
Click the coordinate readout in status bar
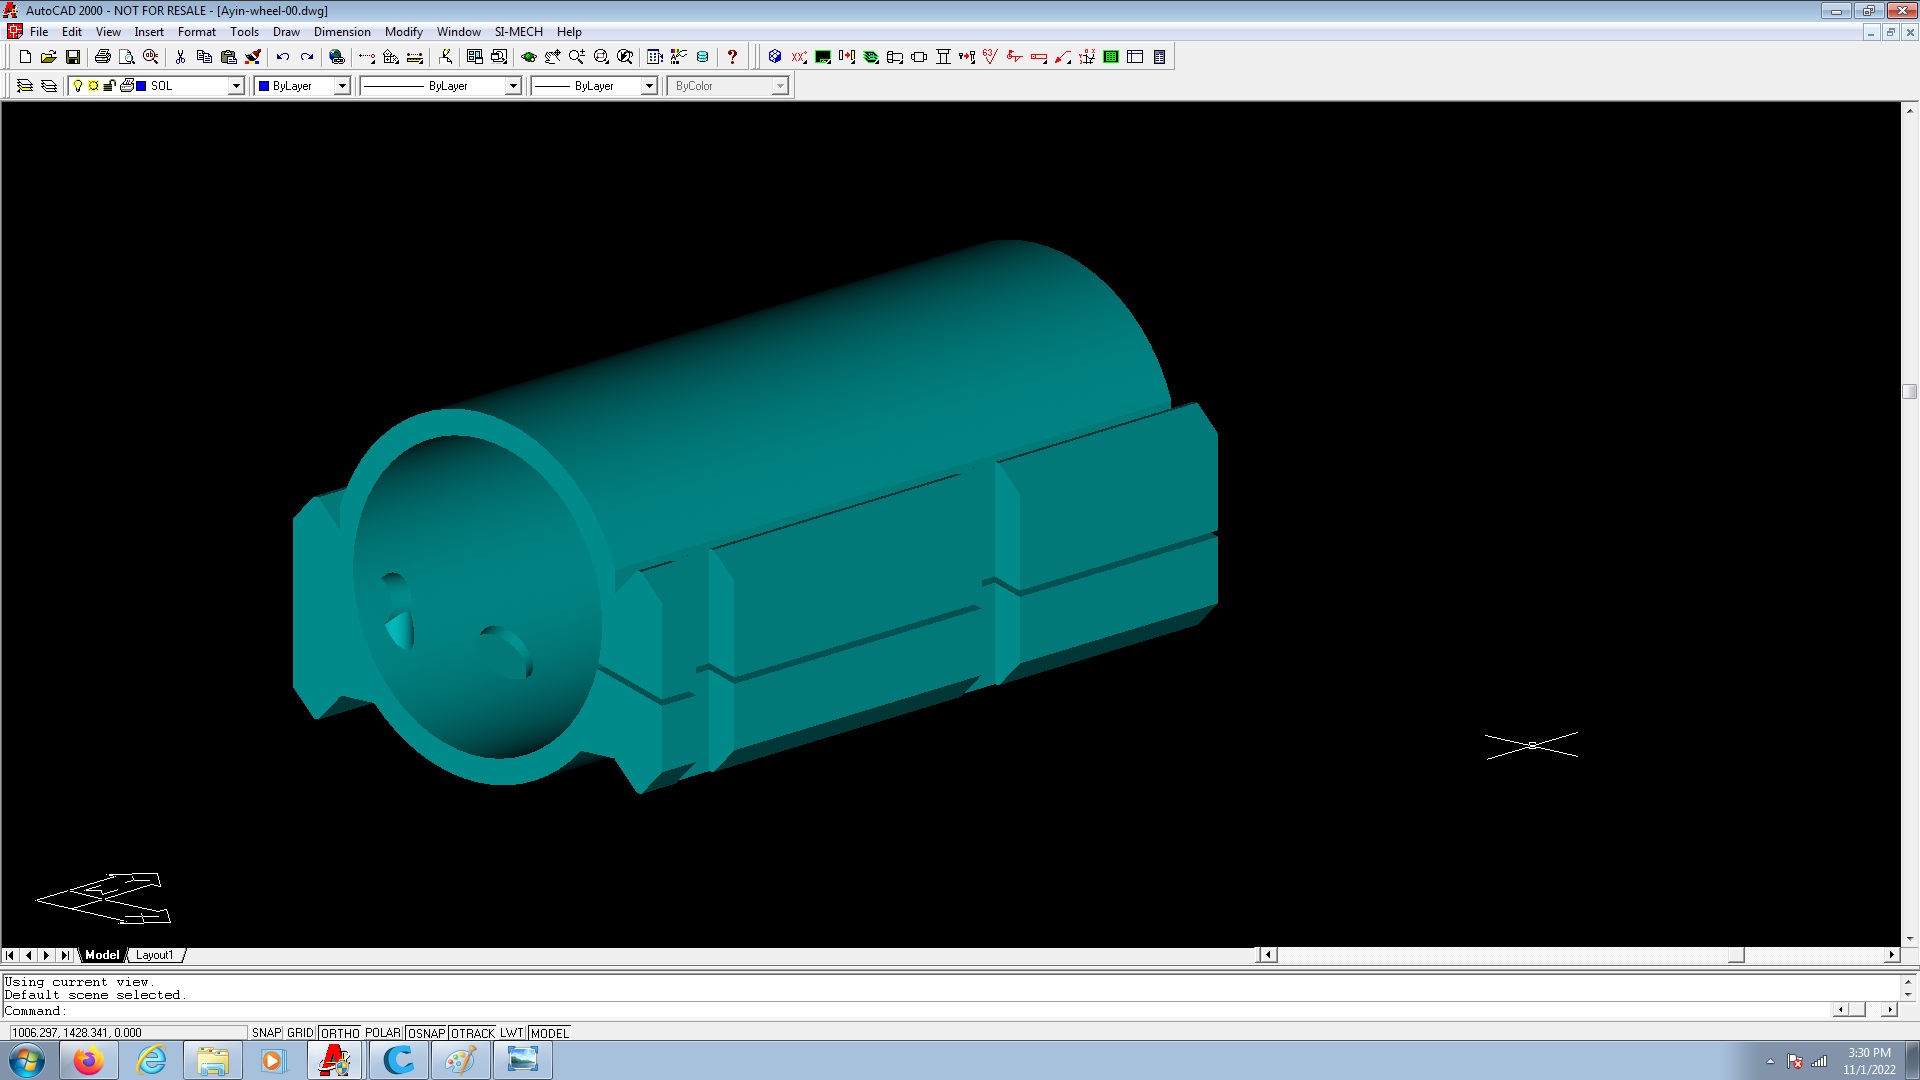(128, 1033)
